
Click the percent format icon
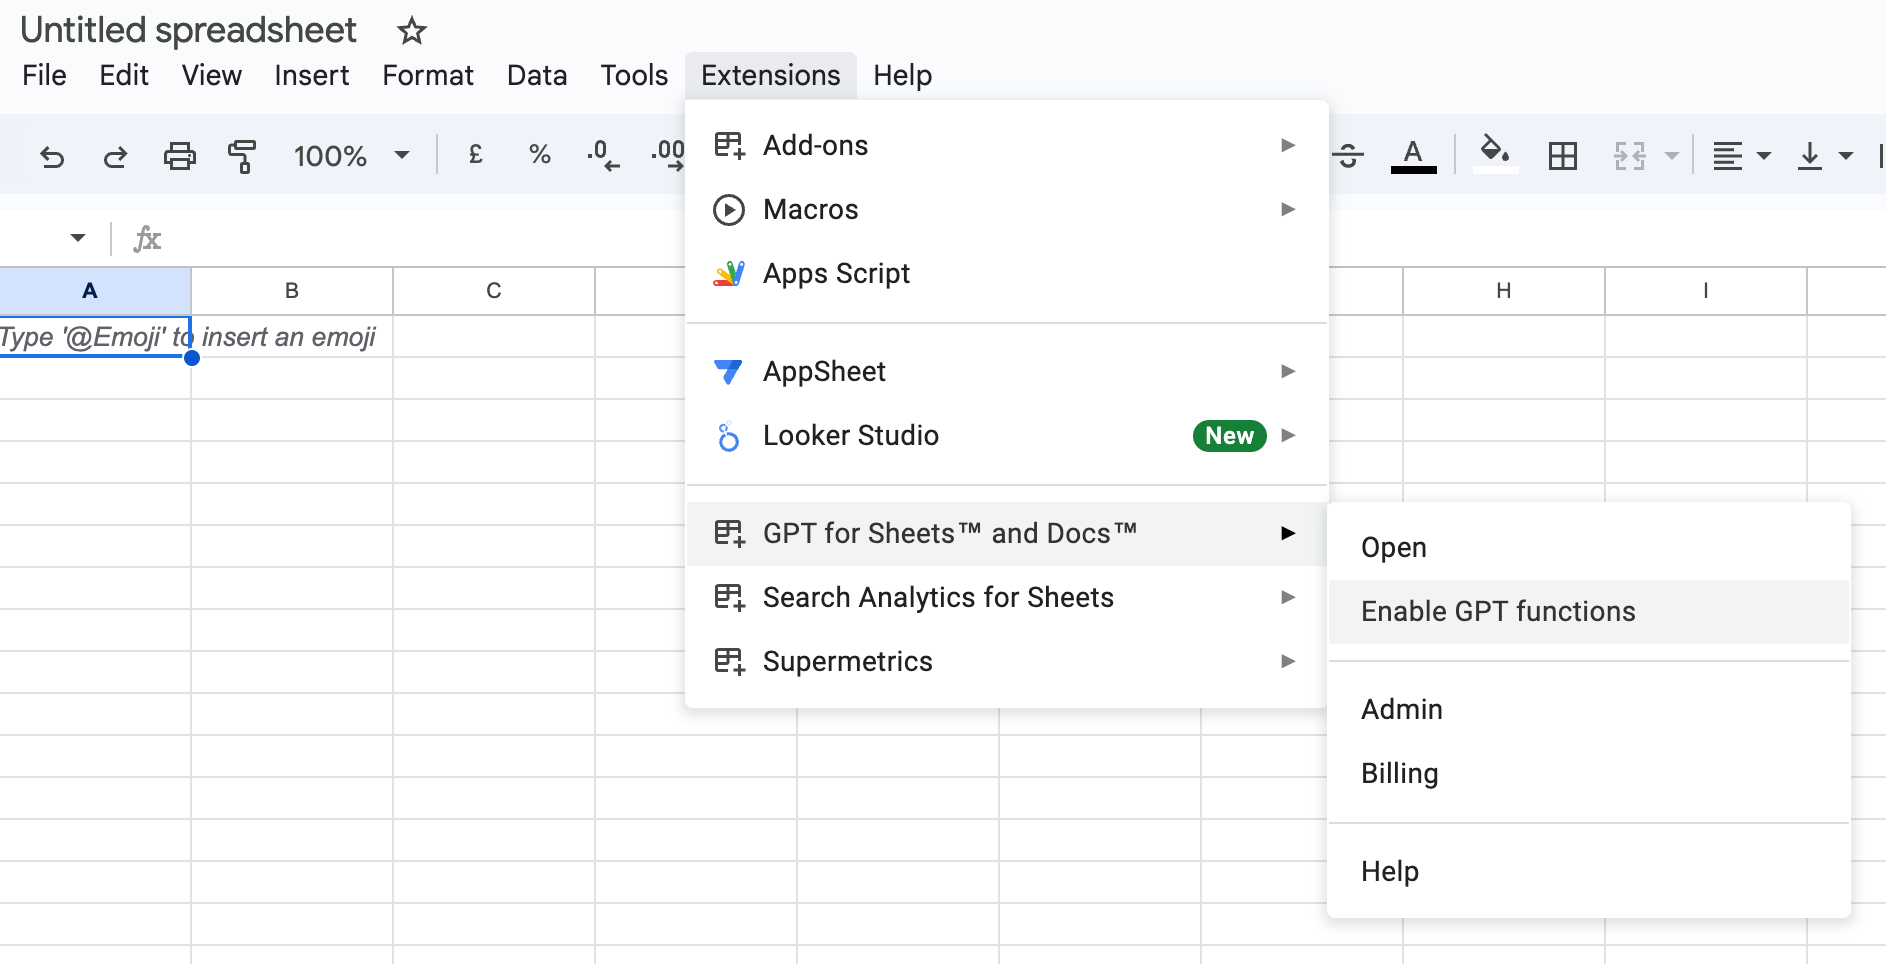(540, 155)
